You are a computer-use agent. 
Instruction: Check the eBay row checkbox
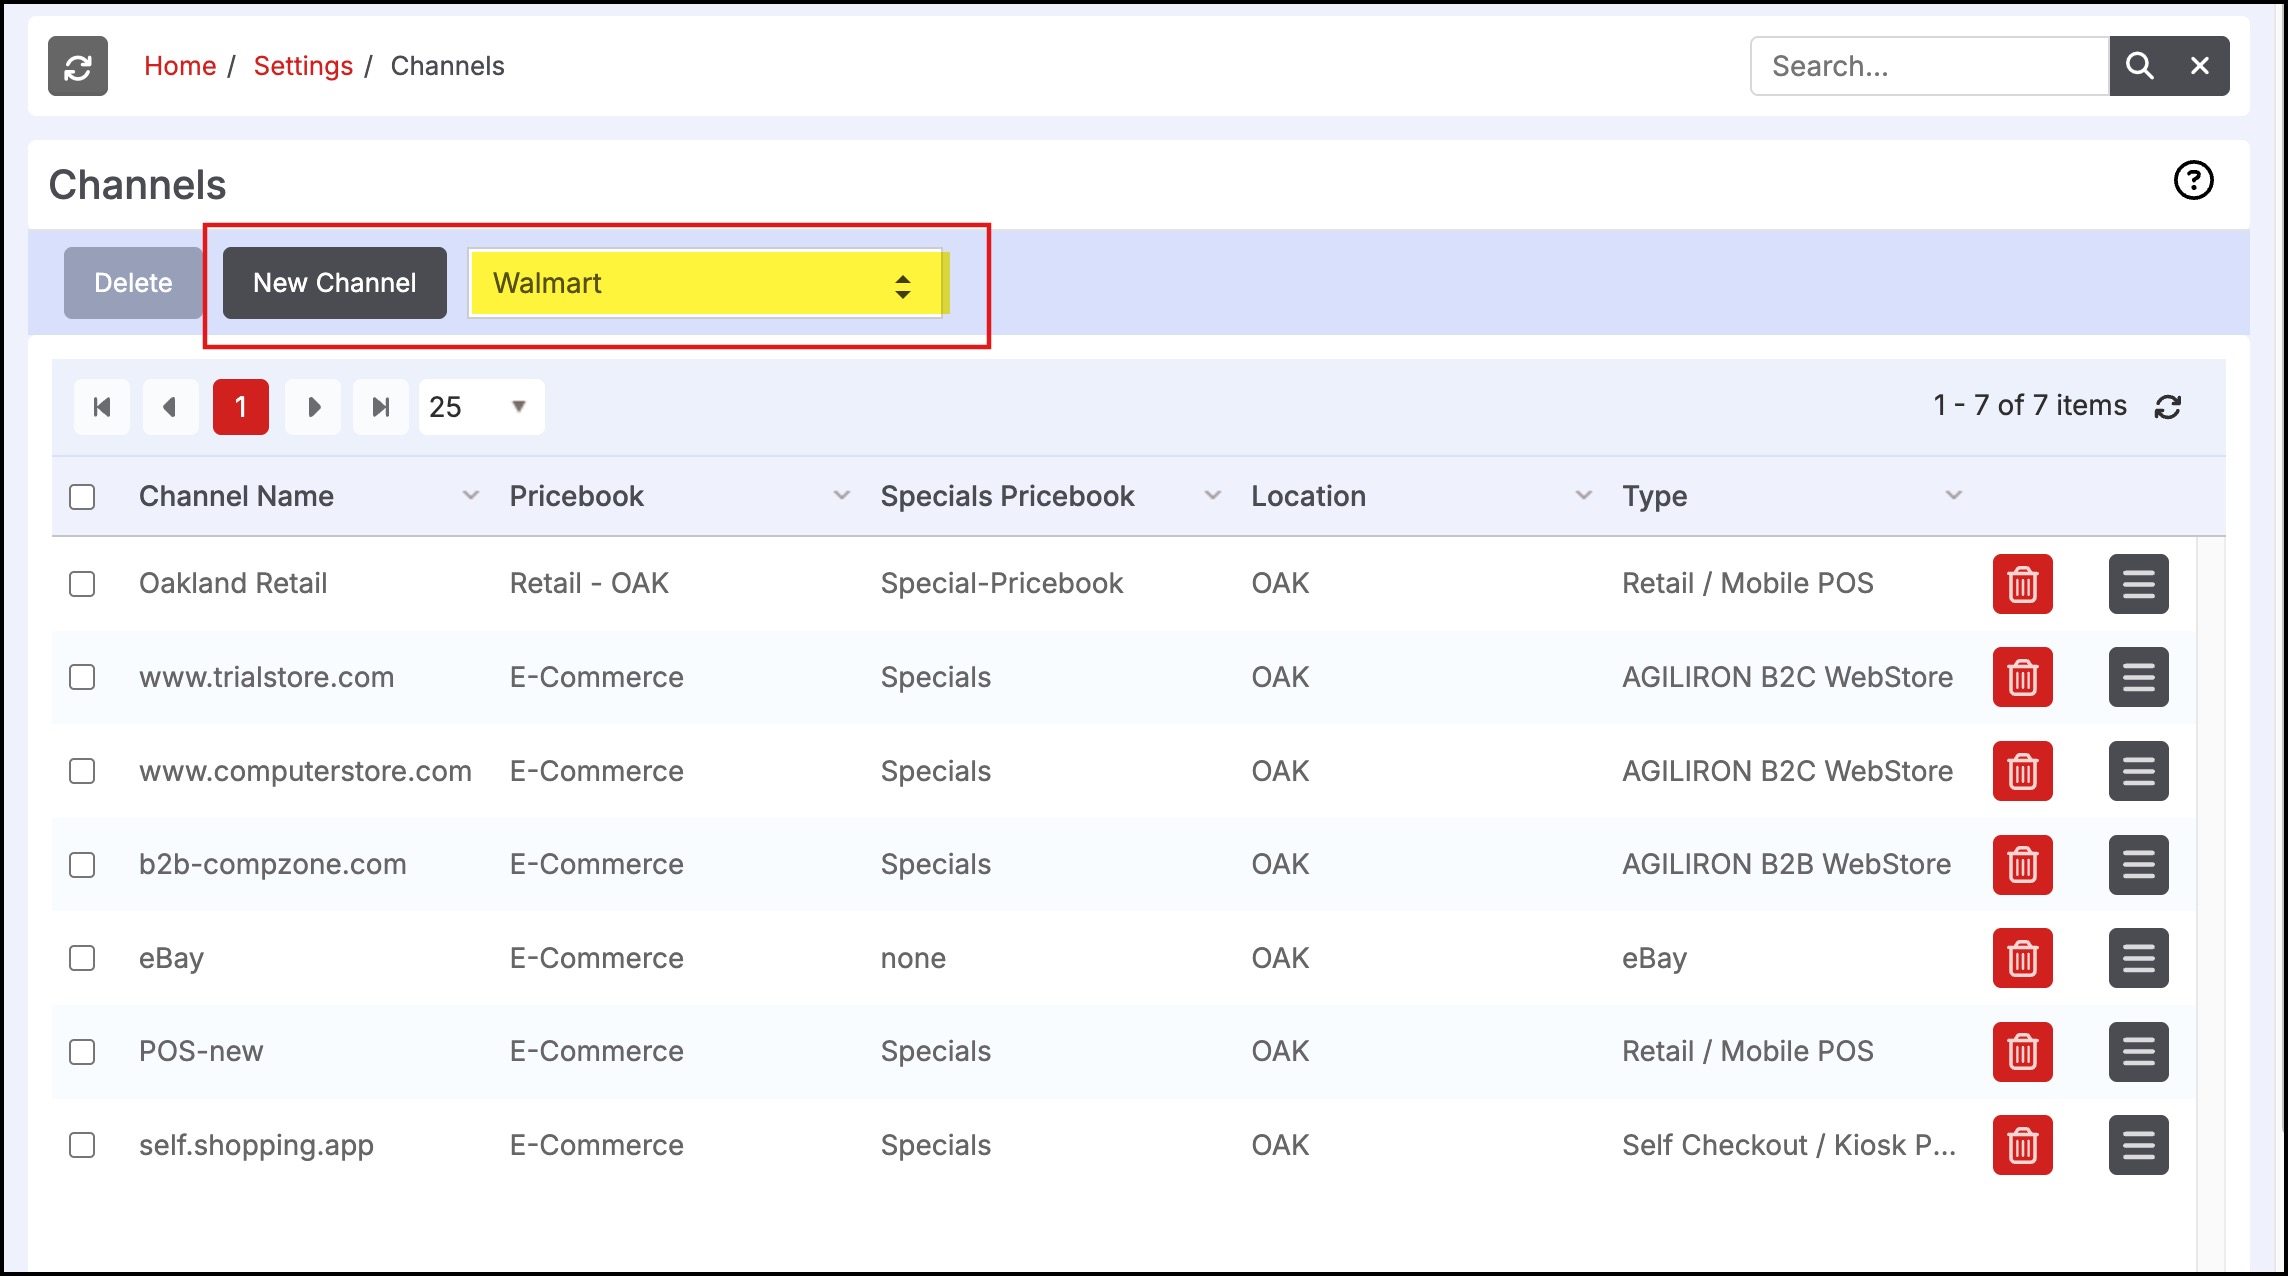[82, 958]
